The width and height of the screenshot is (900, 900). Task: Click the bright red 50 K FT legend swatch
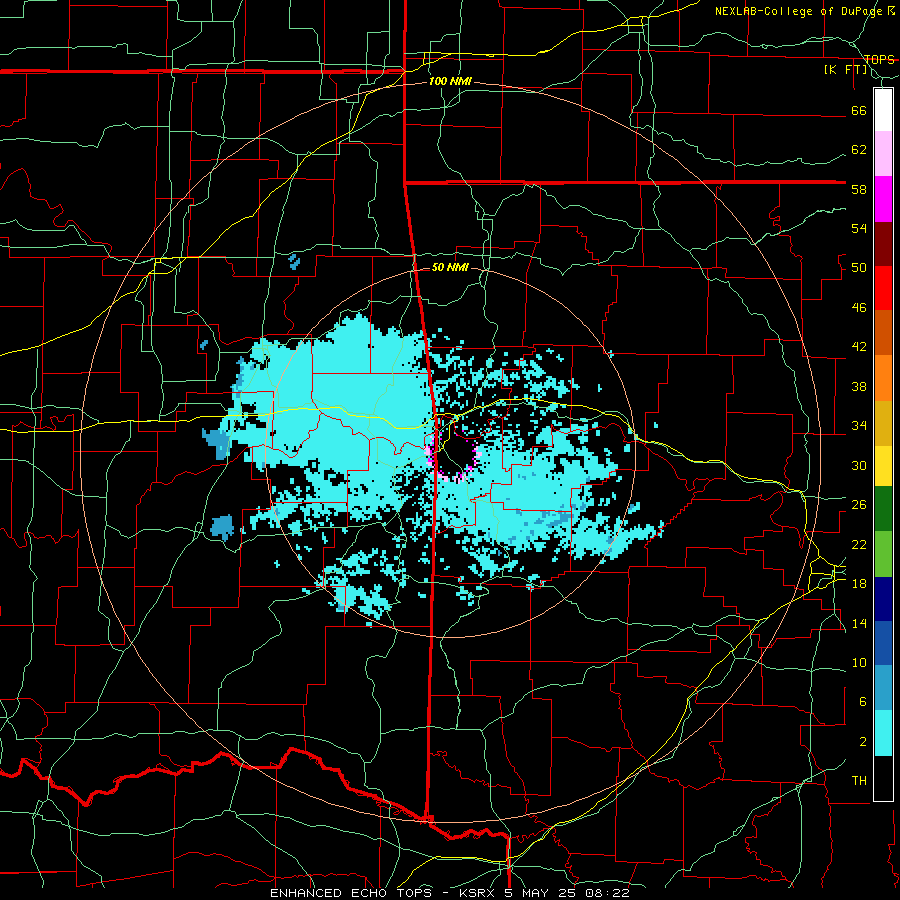coord(883,288)
